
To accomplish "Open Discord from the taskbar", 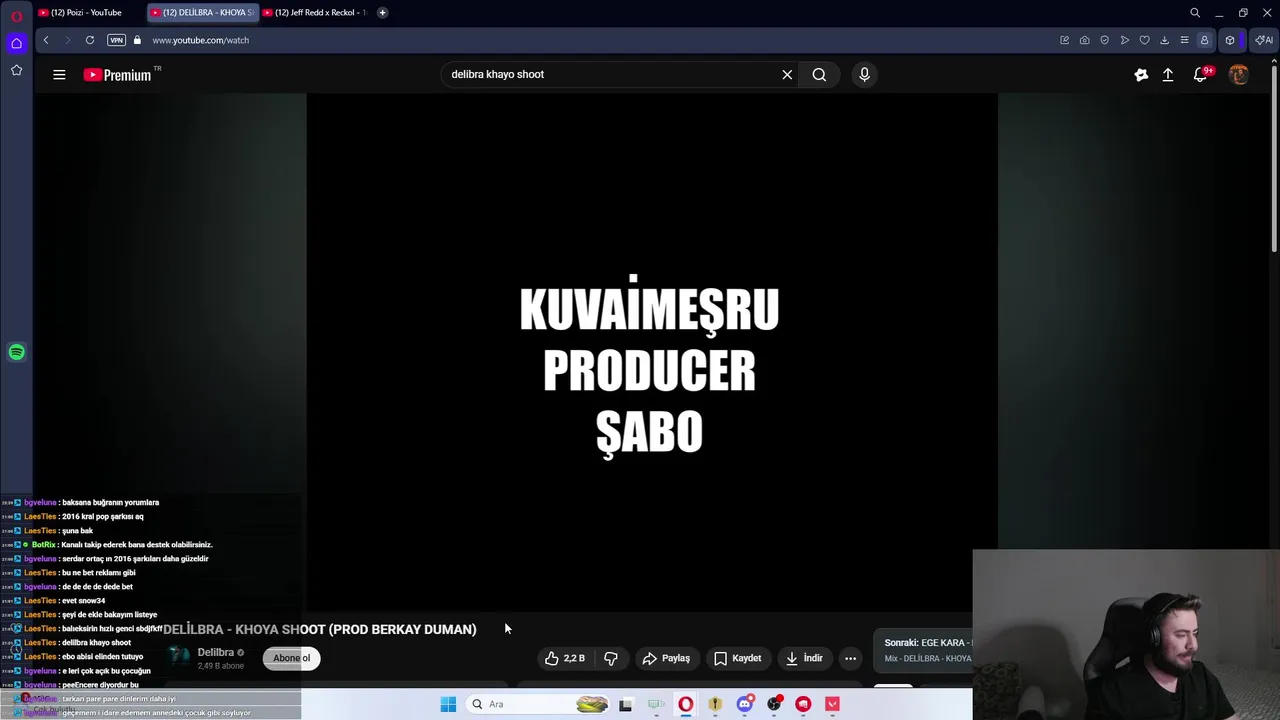I will (744, 704).
